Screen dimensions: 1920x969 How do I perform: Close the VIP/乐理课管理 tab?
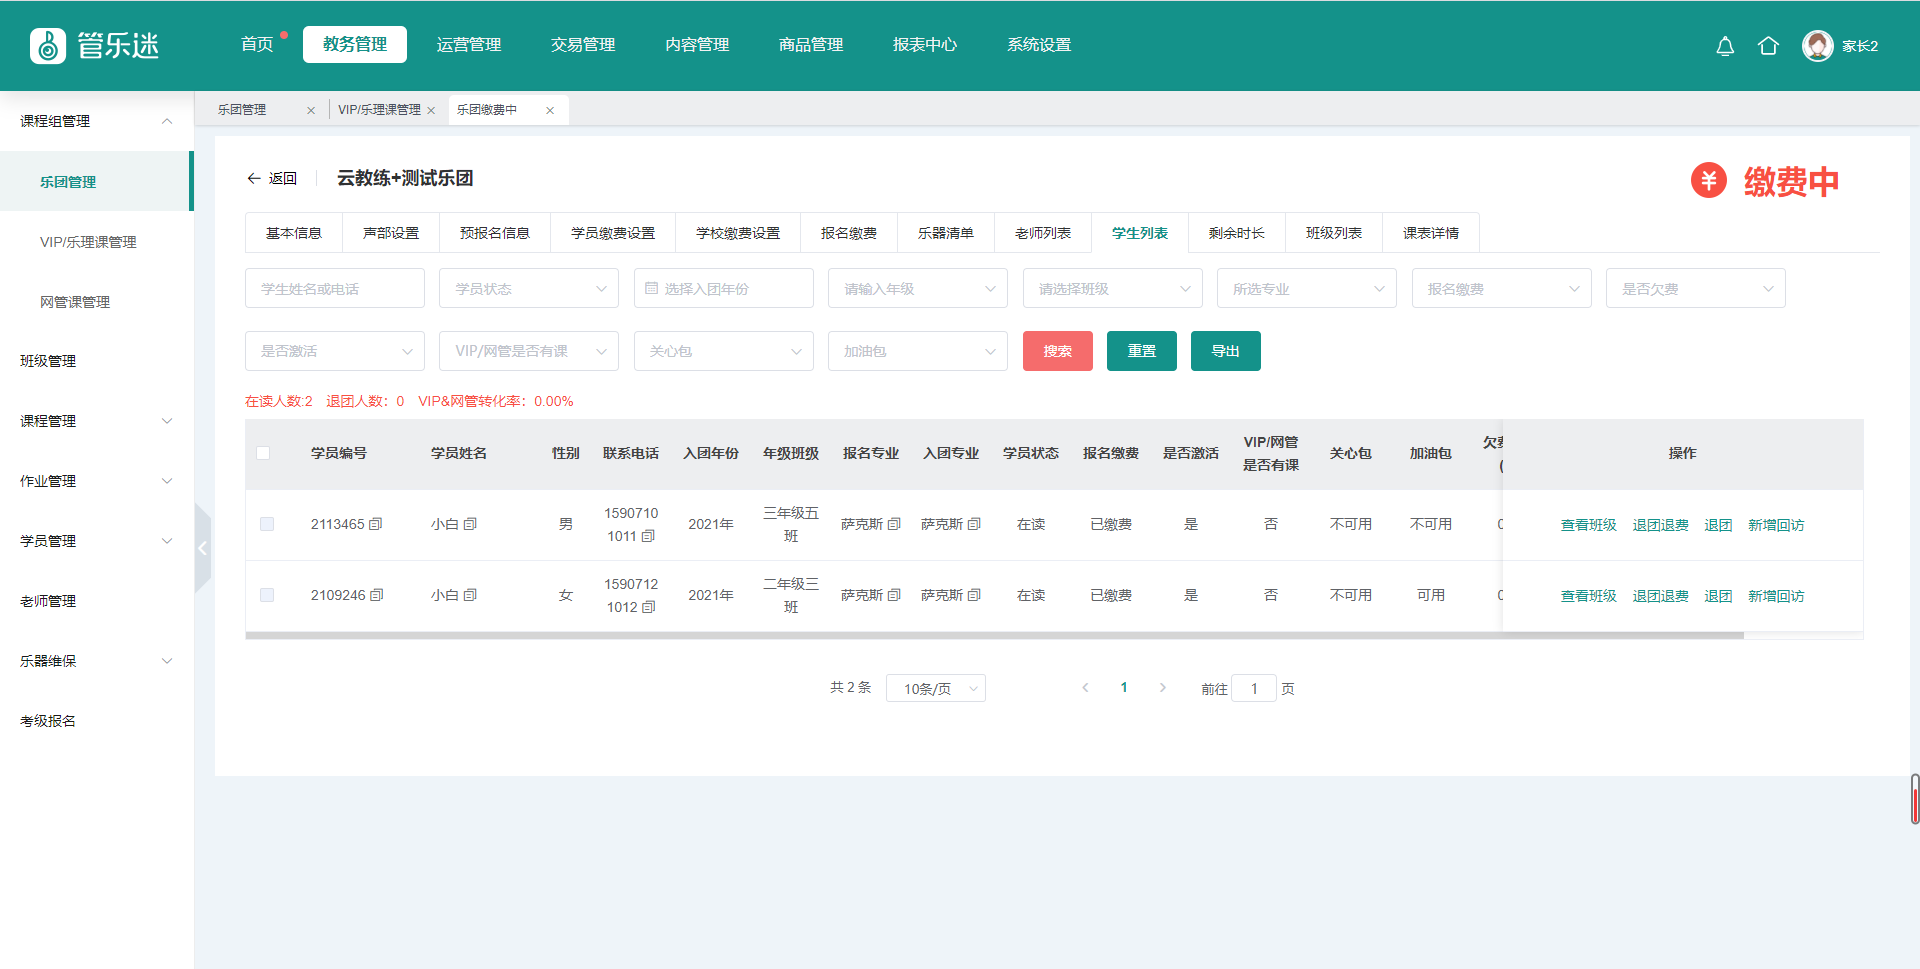(431, 110)
